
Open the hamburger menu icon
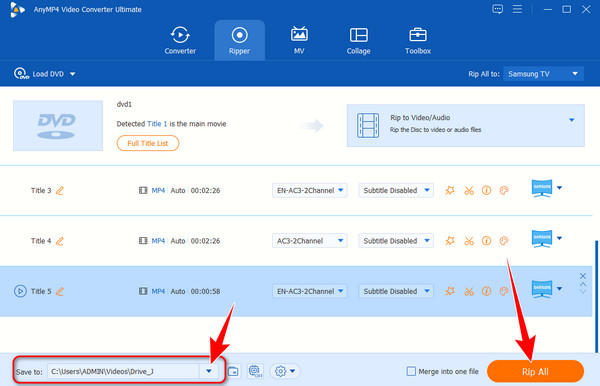[x=517, y=9]
